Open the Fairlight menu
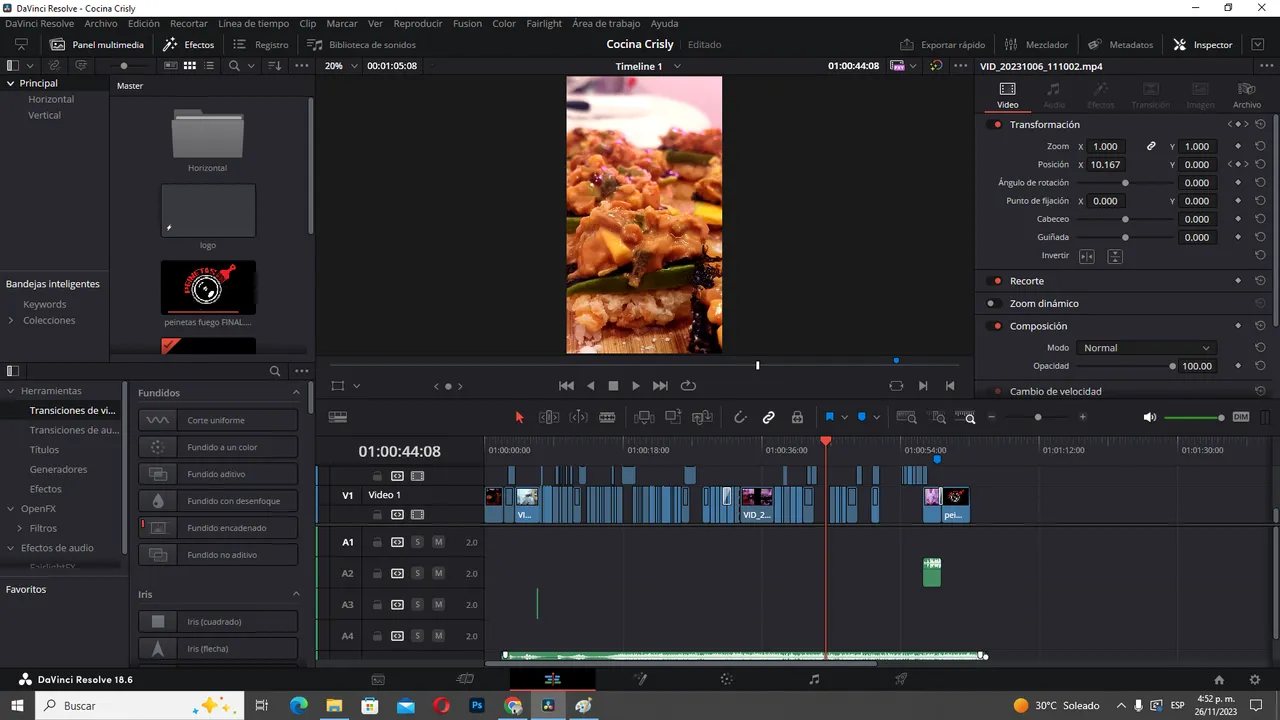The image size is (1280, 720). pos(544,23)
